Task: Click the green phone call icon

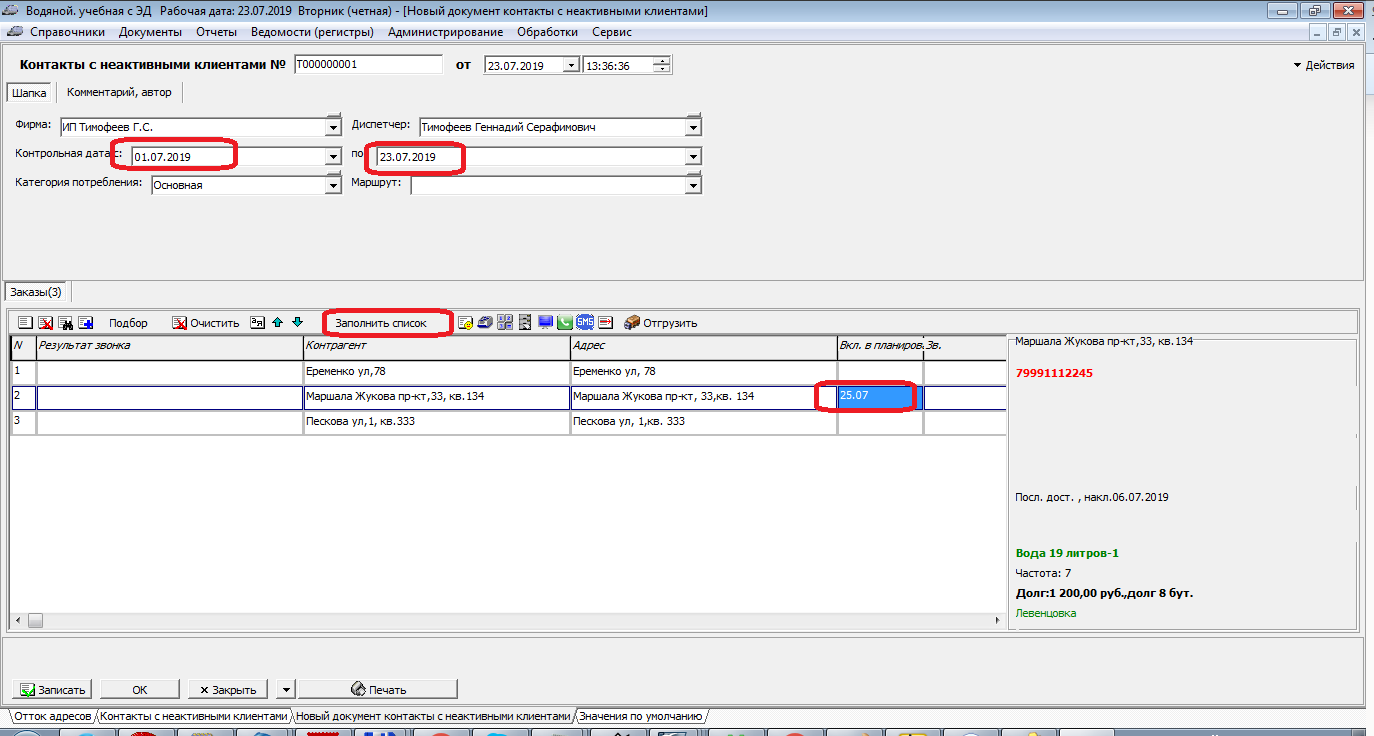Action: (x=565, y=322)
